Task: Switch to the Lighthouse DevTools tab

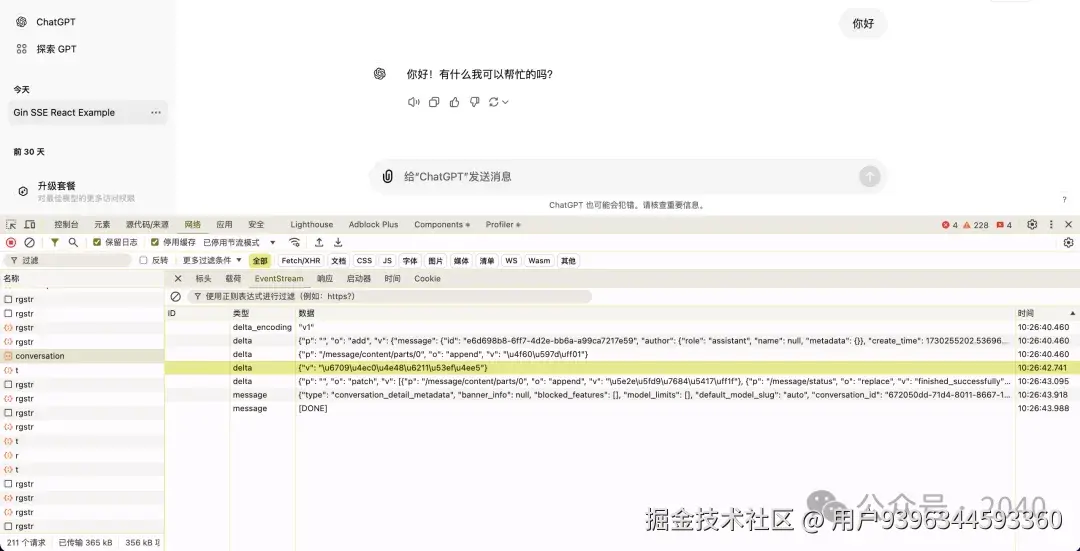Action: (311, 225)
